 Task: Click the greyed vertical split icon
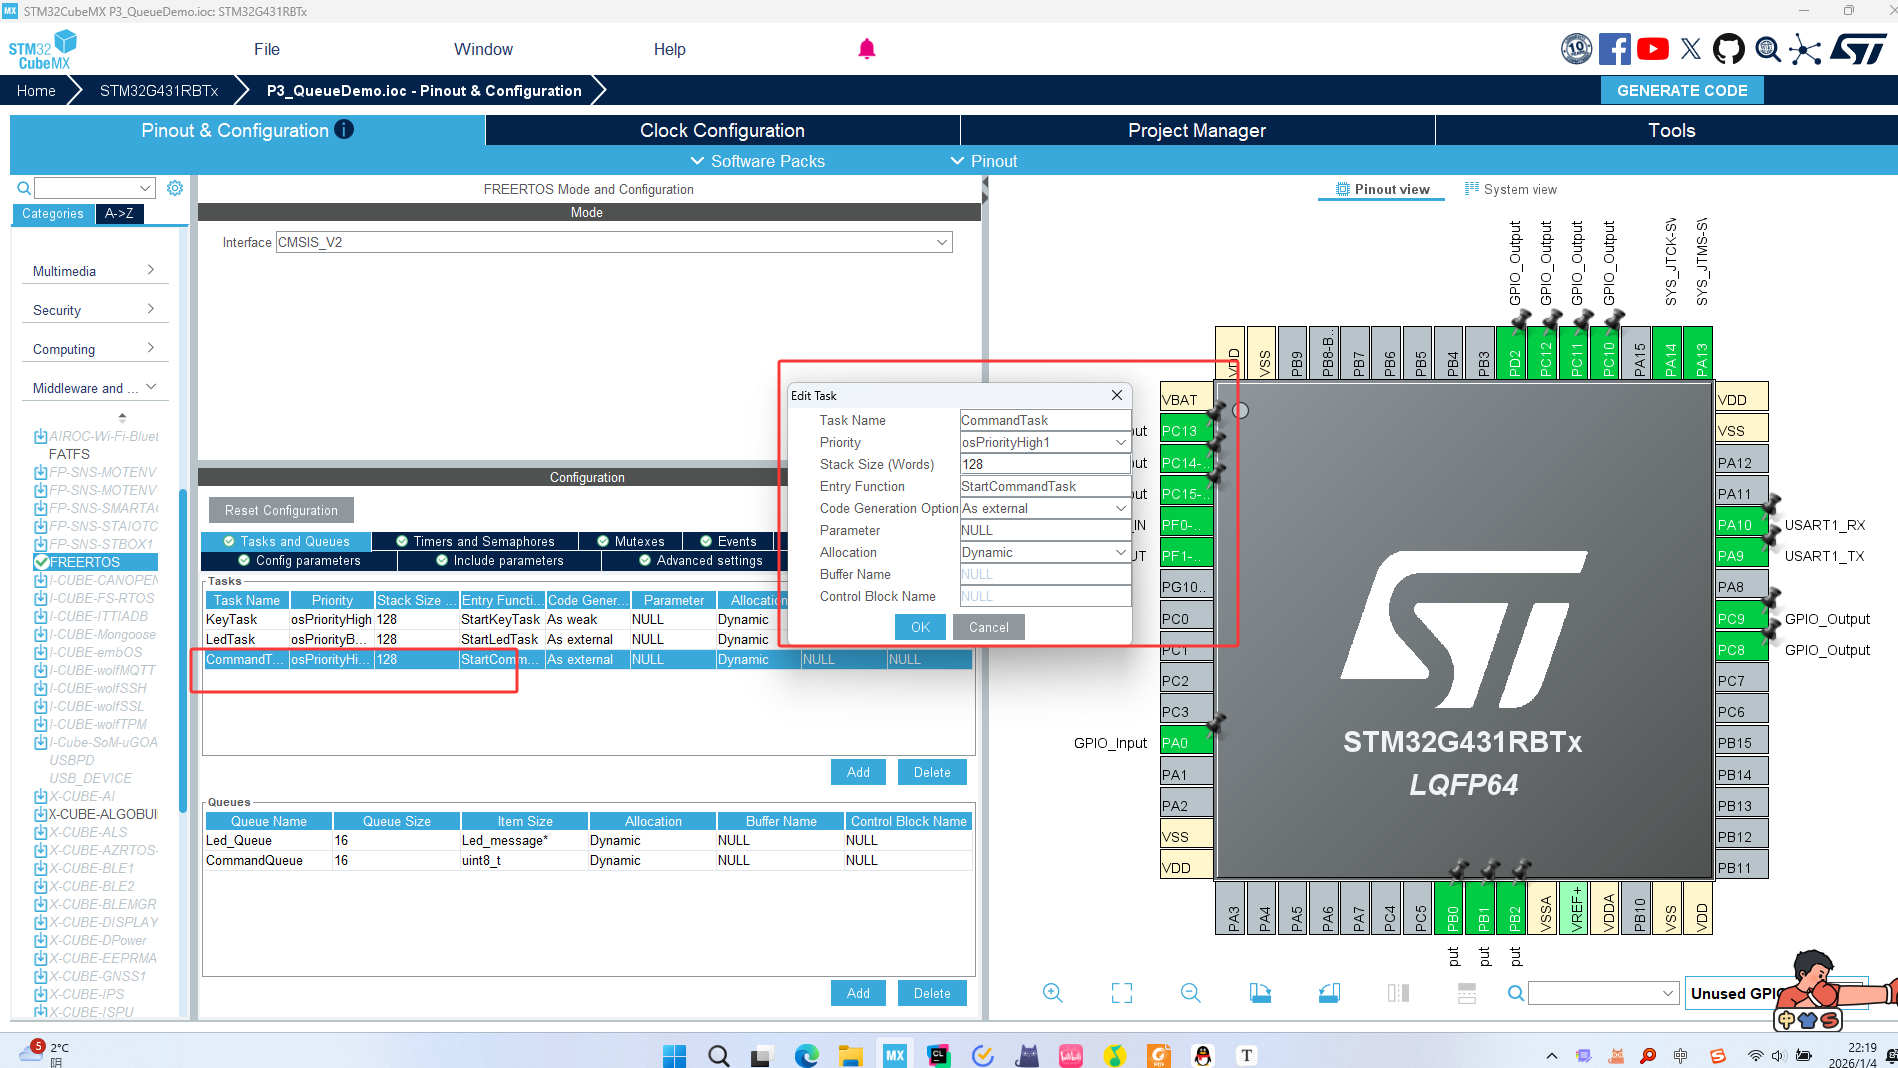[1467, 993]
